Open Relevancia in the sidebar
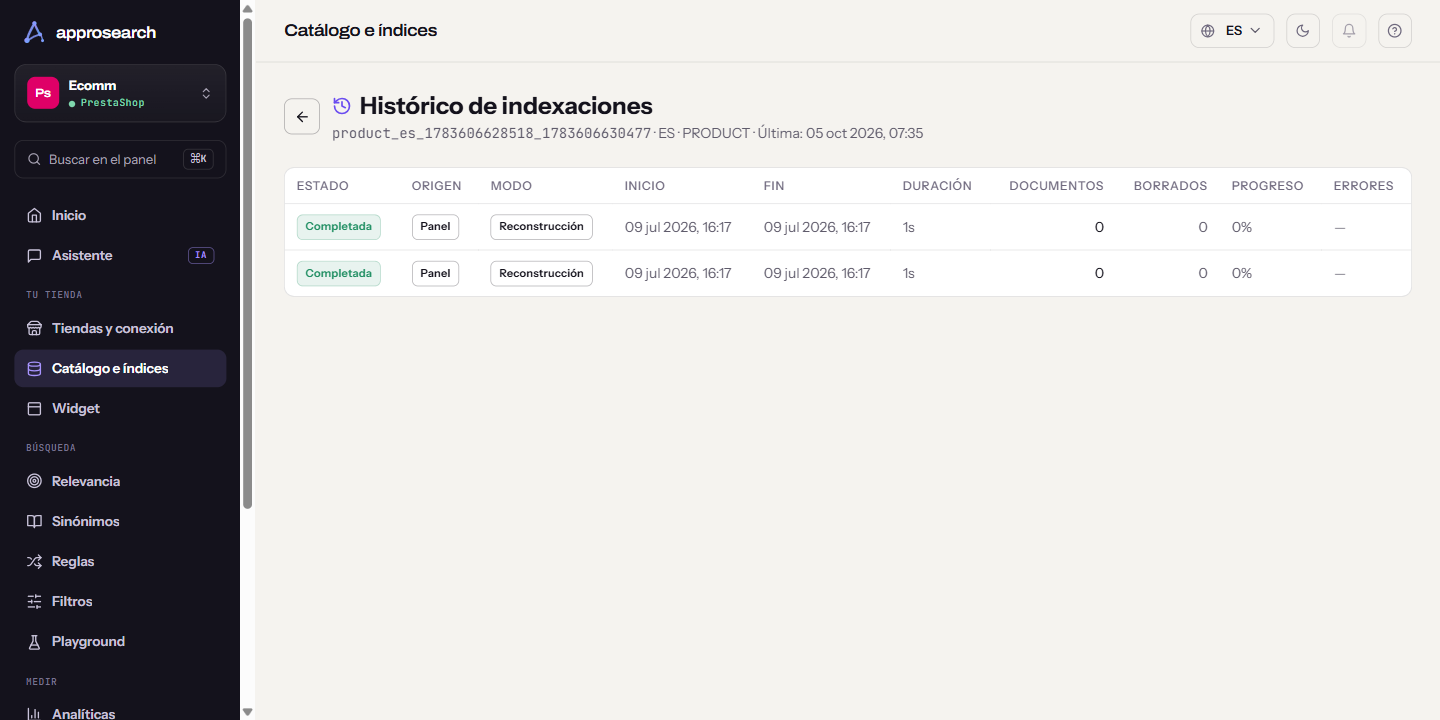1440x720 pixels. coord(120,481)
